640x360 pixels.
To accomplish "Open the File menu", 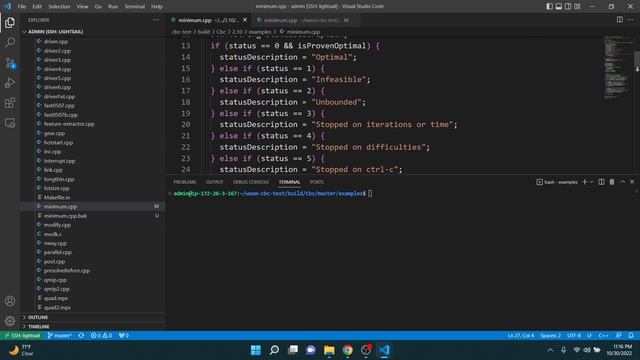I will tap(22, 7).
